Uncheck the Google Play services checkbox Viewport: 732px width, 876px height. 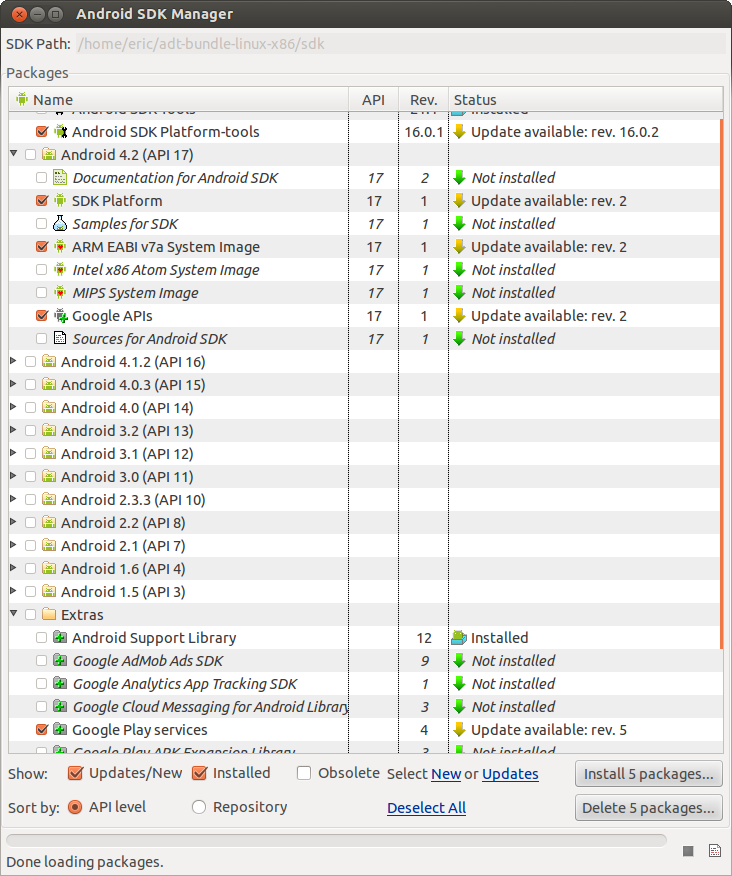(41, 730)
